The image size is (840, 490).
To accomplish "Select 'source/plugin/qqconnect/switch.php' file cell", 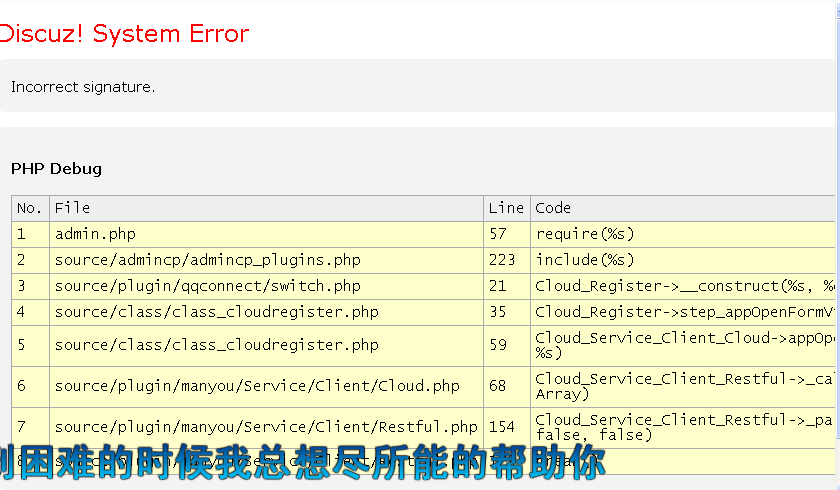I will [x=266, y=287].
